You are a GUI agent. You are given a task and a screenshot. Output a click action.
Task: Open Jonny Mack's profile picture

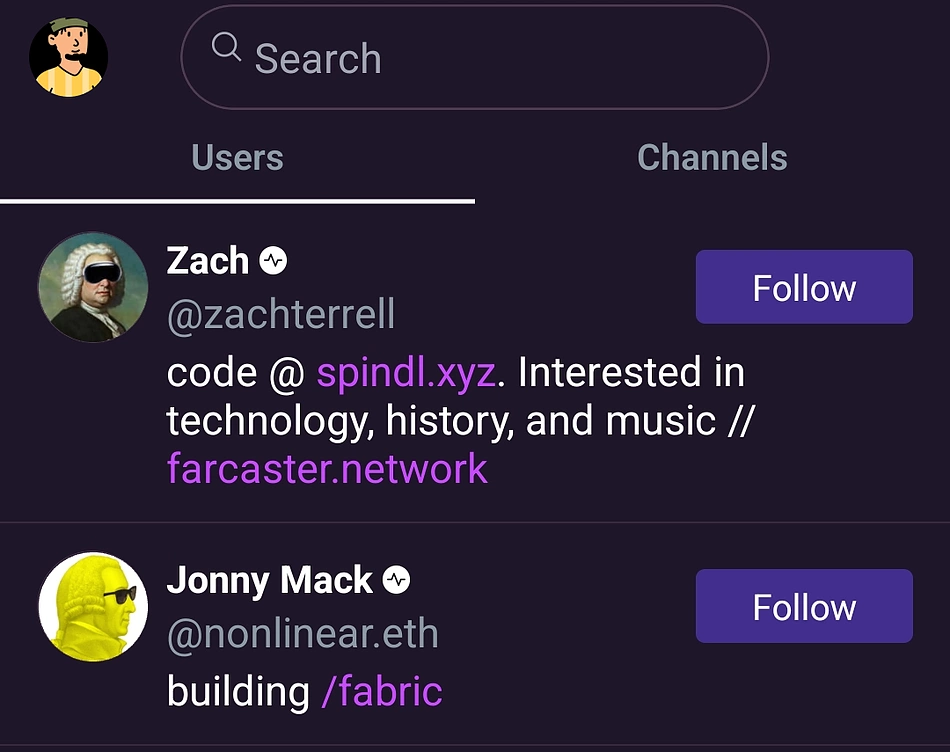click(92, 606)
